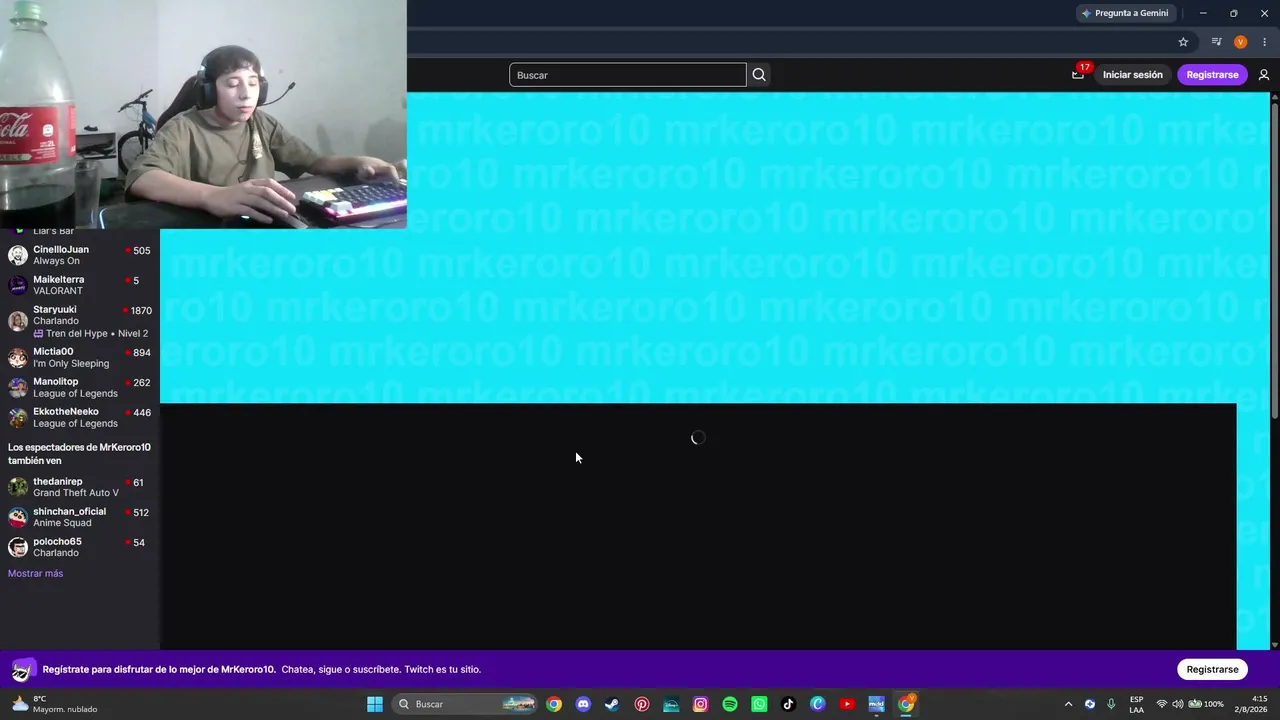Click viewer count 1870 for Staryuuki
1280x720 pixels.
[x=141, y=311]
